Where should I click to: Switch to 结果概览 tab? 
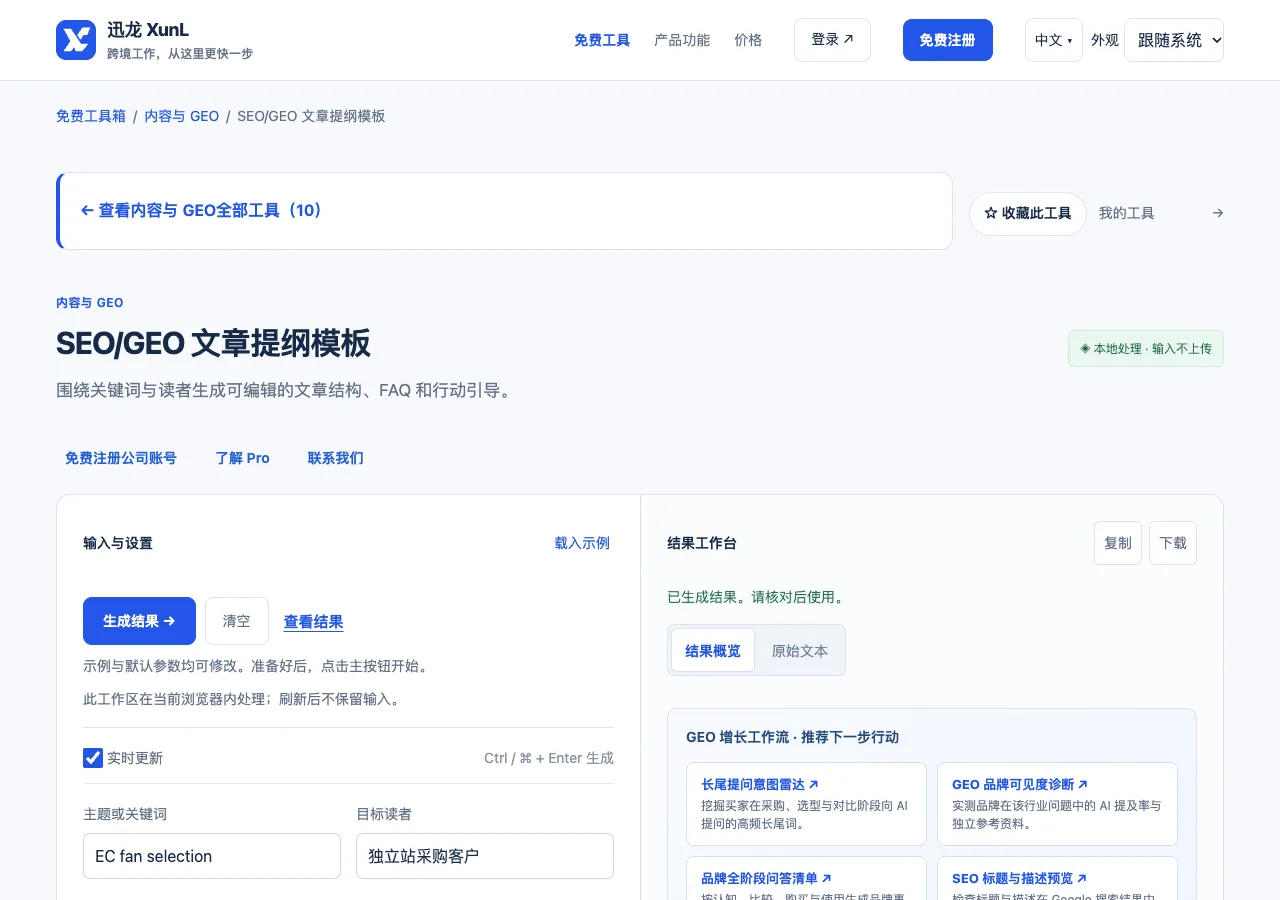click(713, 651)
